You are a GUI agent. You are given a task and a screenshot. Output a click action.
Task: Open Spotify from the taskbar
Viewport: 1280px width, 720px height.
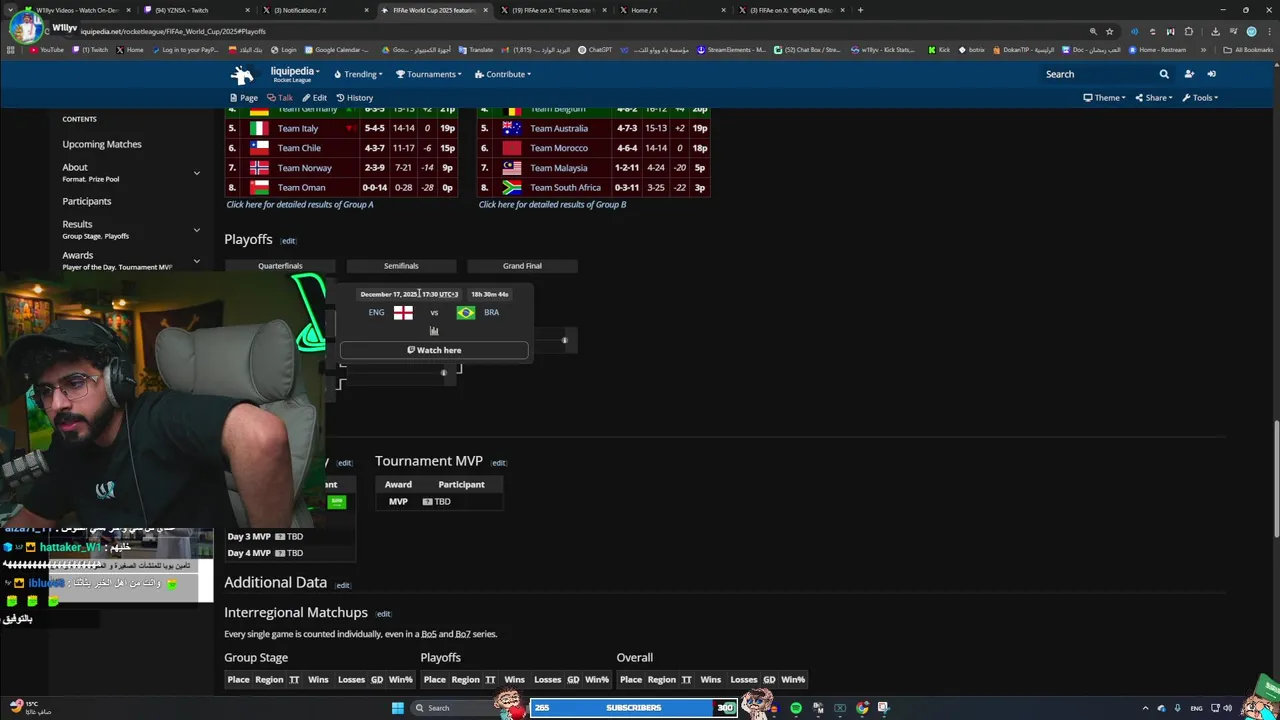796,708
